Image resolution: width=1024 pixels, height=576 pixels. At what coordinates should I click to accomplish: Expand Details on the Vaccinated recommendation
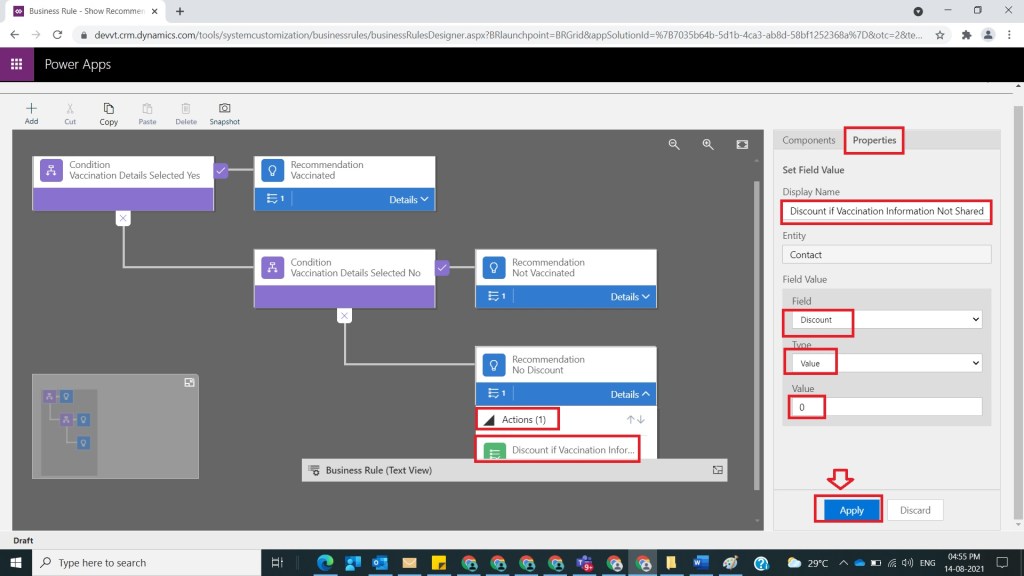[409, 199]
